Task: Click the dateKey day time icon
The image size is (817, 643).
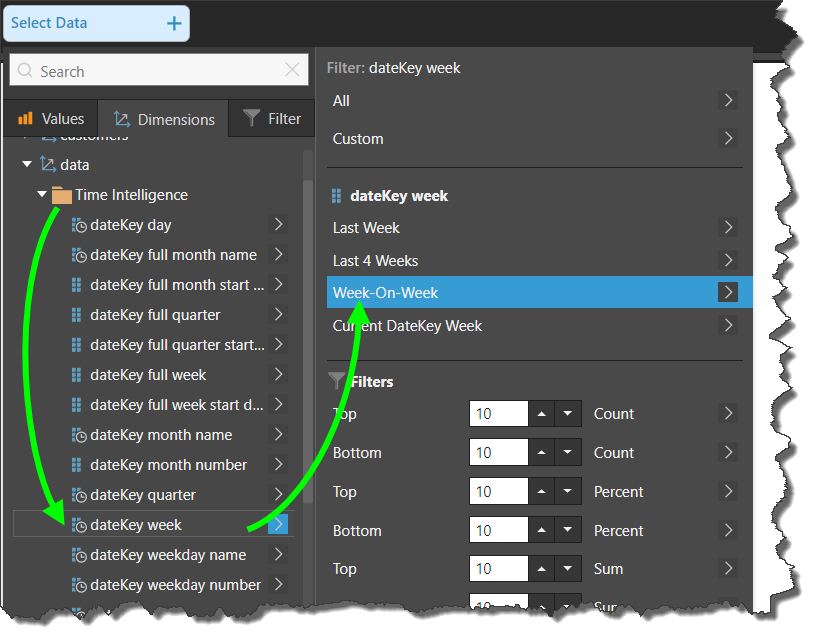Action: tap(79, 225)
